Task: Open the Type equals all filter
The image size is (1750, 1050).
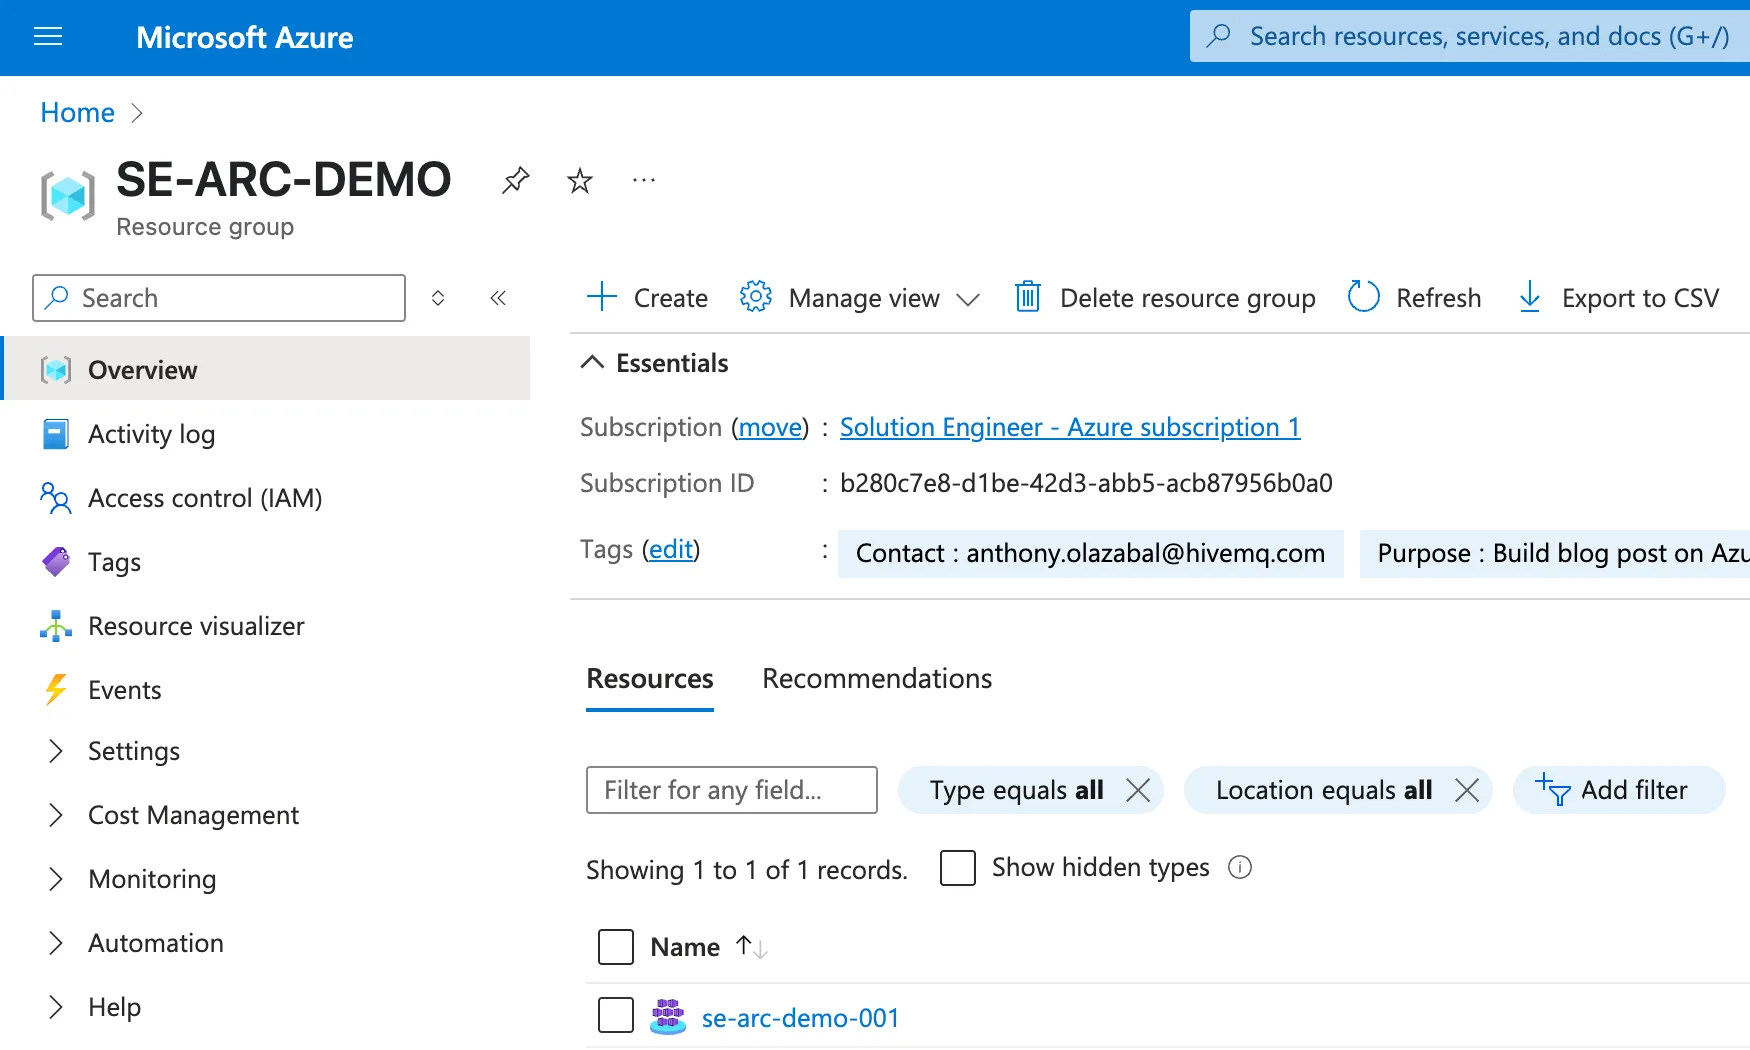Action: point(1016,790)
